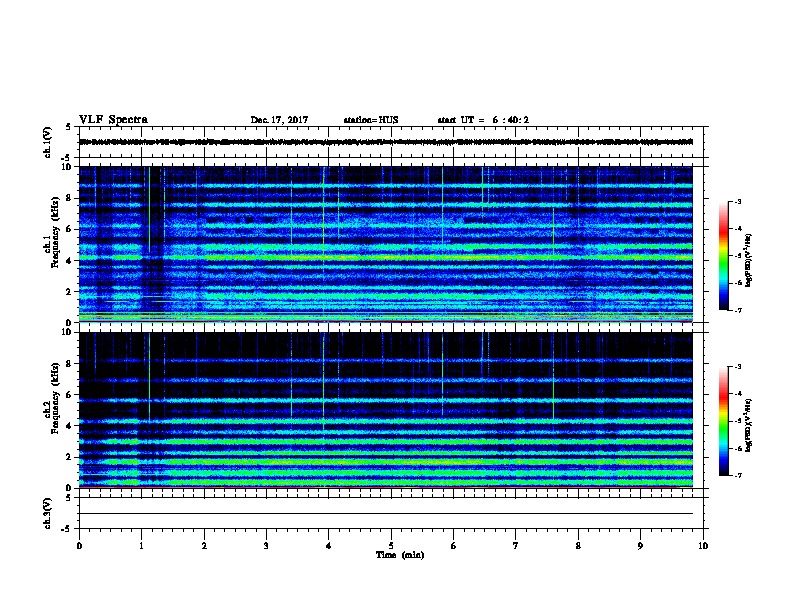Click time axis tick label "3"
Image resolution: width=792 pixels, height=612 pixels.
[266, 546]
